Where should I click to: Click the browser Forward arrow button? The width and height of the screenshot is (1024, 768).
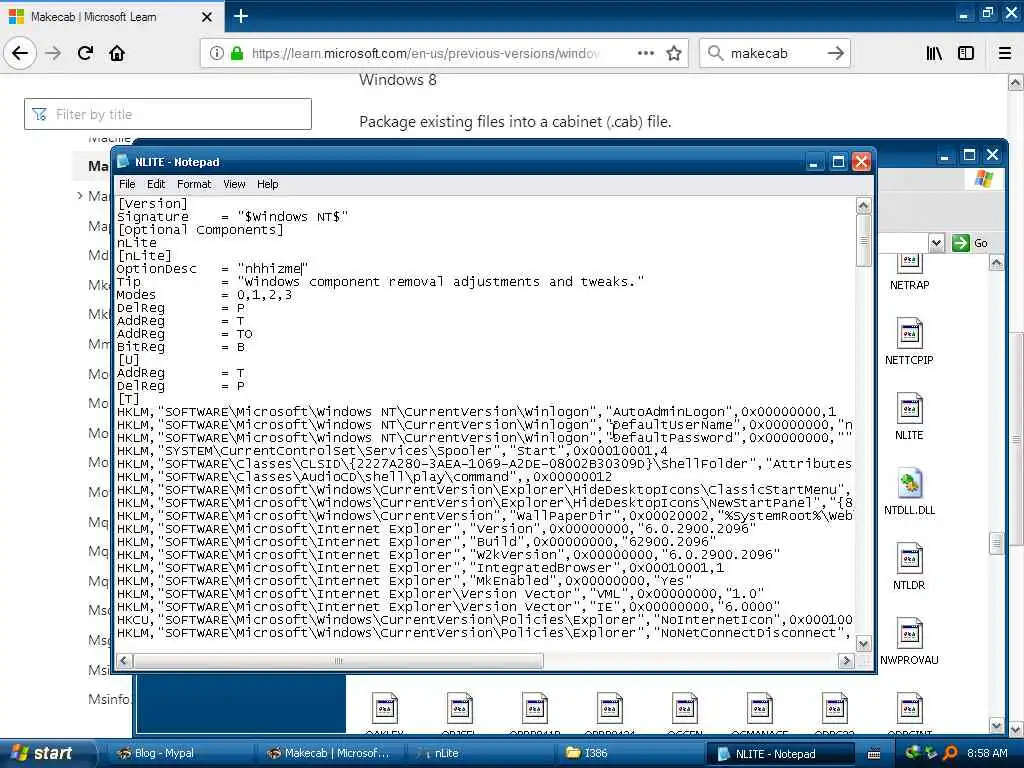click(x=54, y=53)
